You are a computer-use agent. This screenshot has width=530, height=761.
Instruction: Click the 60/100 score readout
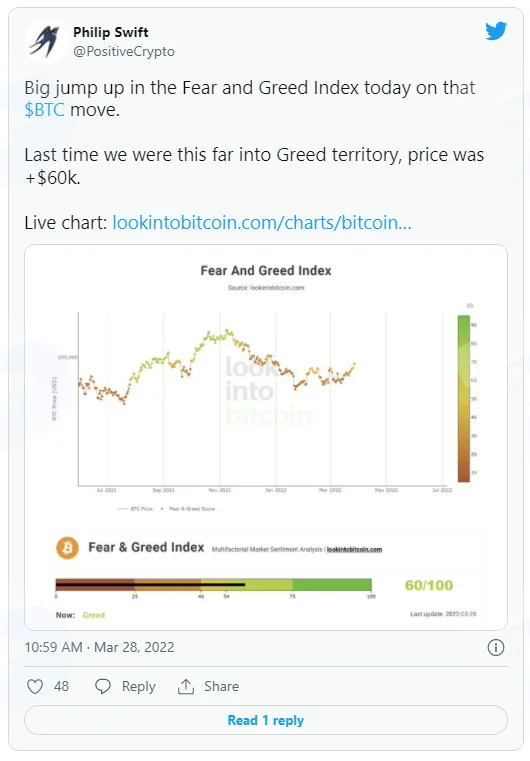[x=429, y=585]
